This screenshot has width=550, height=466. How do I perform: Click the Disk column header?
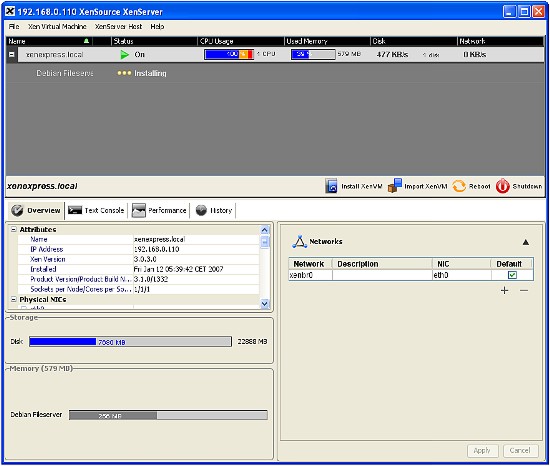click(x=414, y=41)
